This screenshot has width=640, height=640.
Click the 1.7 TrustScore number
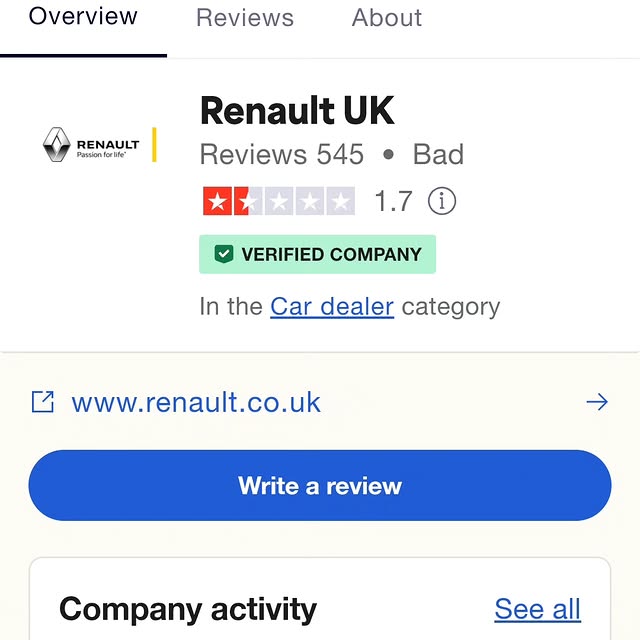[393, 201]
